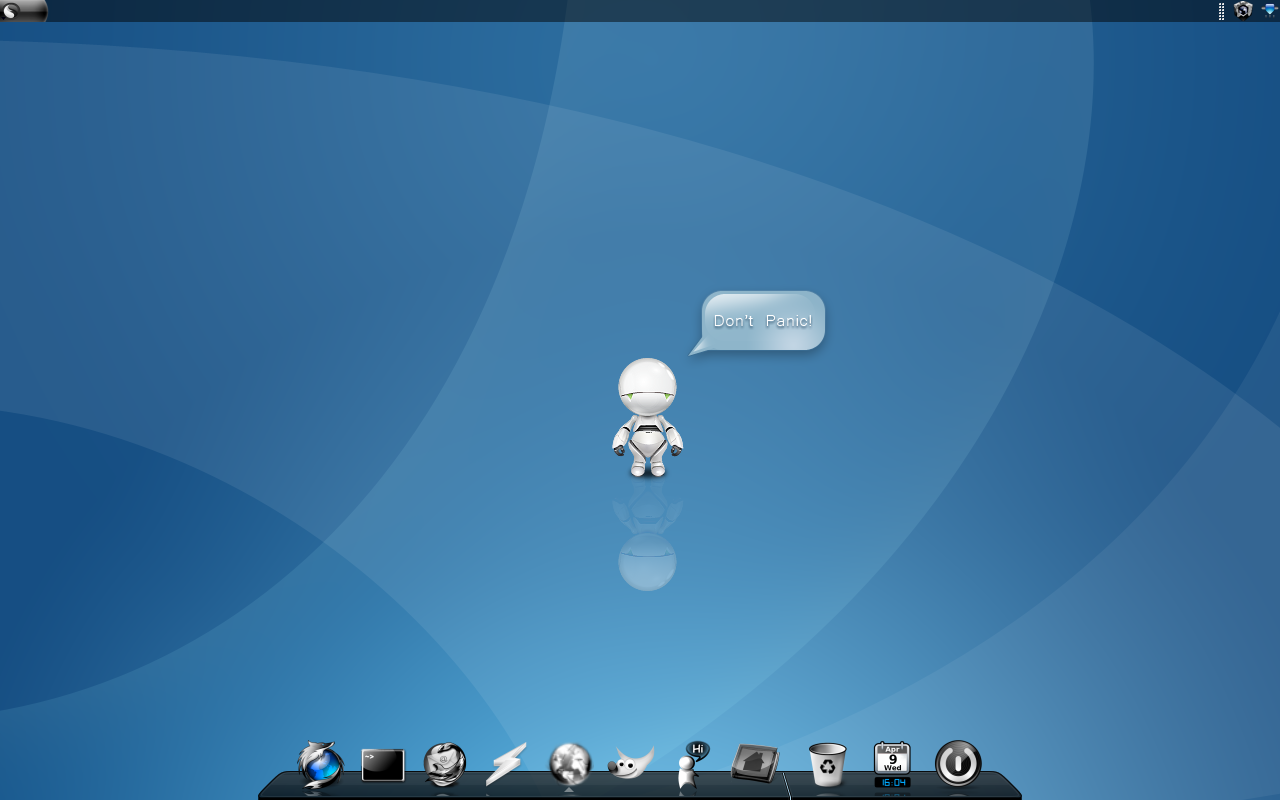Open the home folder dock icon

click(x=755, y=763)
